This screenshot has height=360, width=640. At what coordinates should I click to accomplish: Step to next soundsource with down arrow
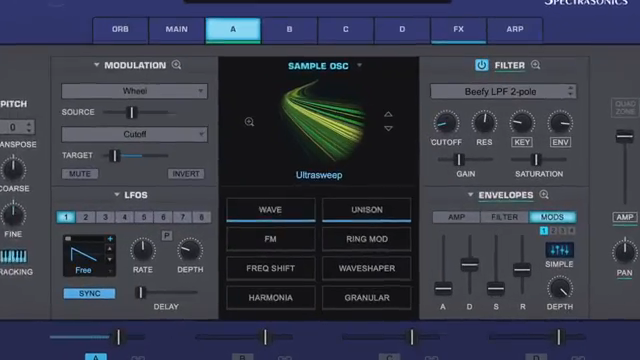pyautogui.click(x=388, y=128)
